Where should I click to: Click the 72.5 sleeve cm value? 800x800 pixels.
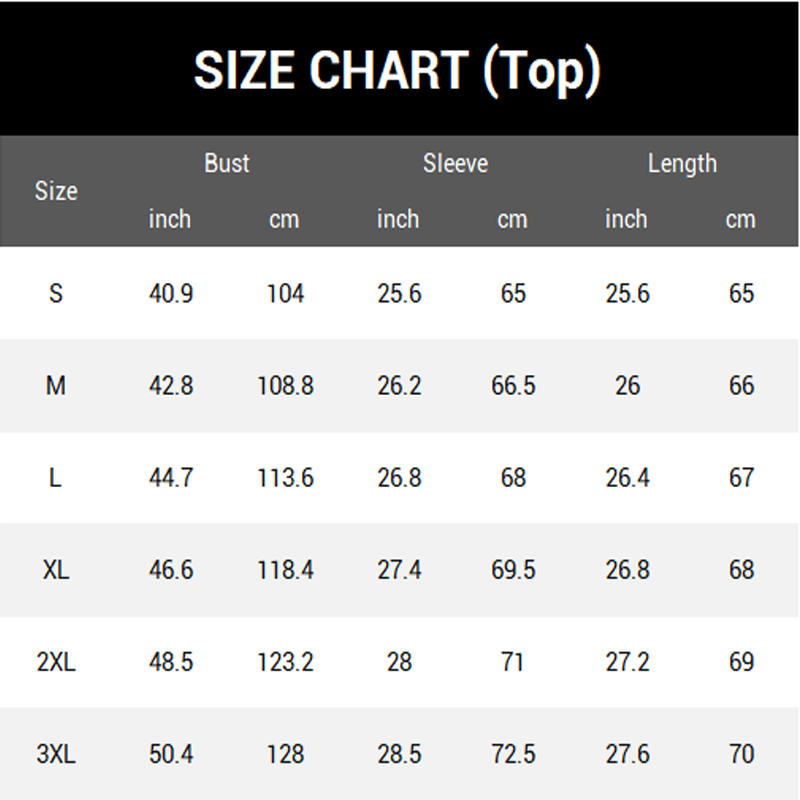513,754
